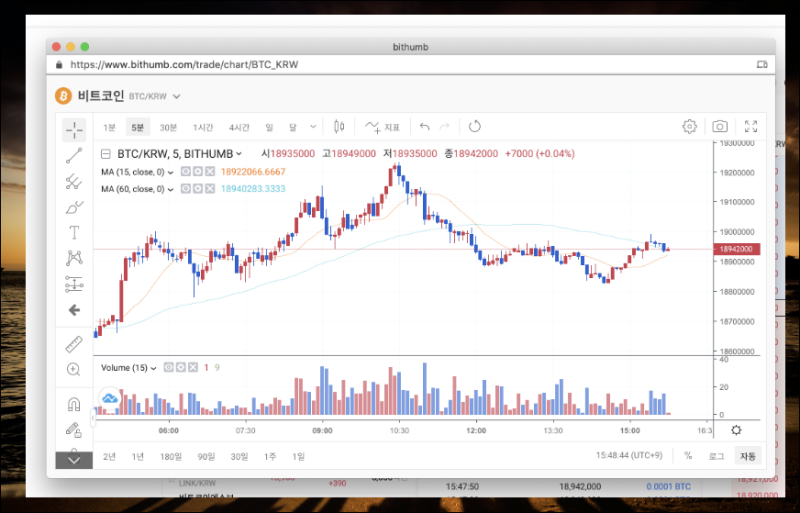The image size is (800, 513).
Task: Expand the left toolbar bottom chevron
Action: [74, 460]
